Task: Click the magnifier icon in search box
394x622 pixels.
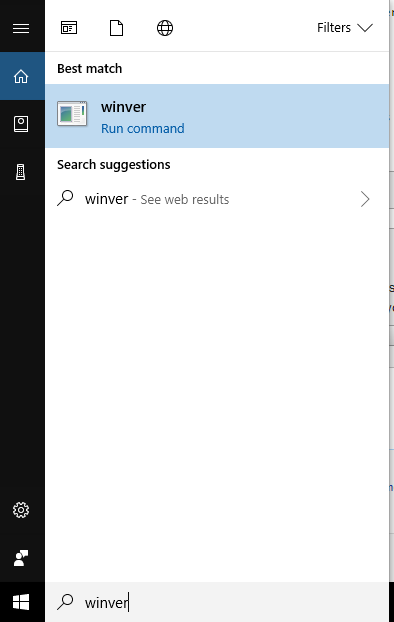Action: (x=65, y=602)
